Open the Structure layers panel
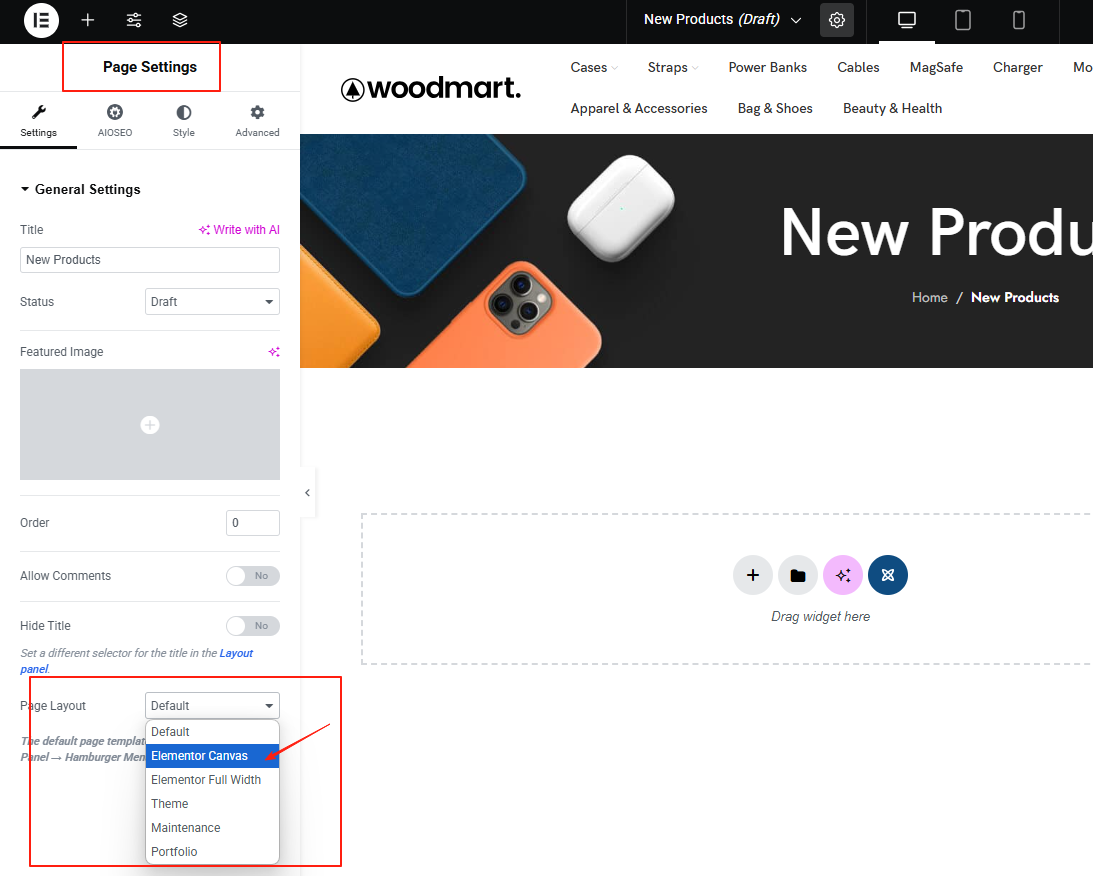The image size is (1093, 876). (179, 20)
